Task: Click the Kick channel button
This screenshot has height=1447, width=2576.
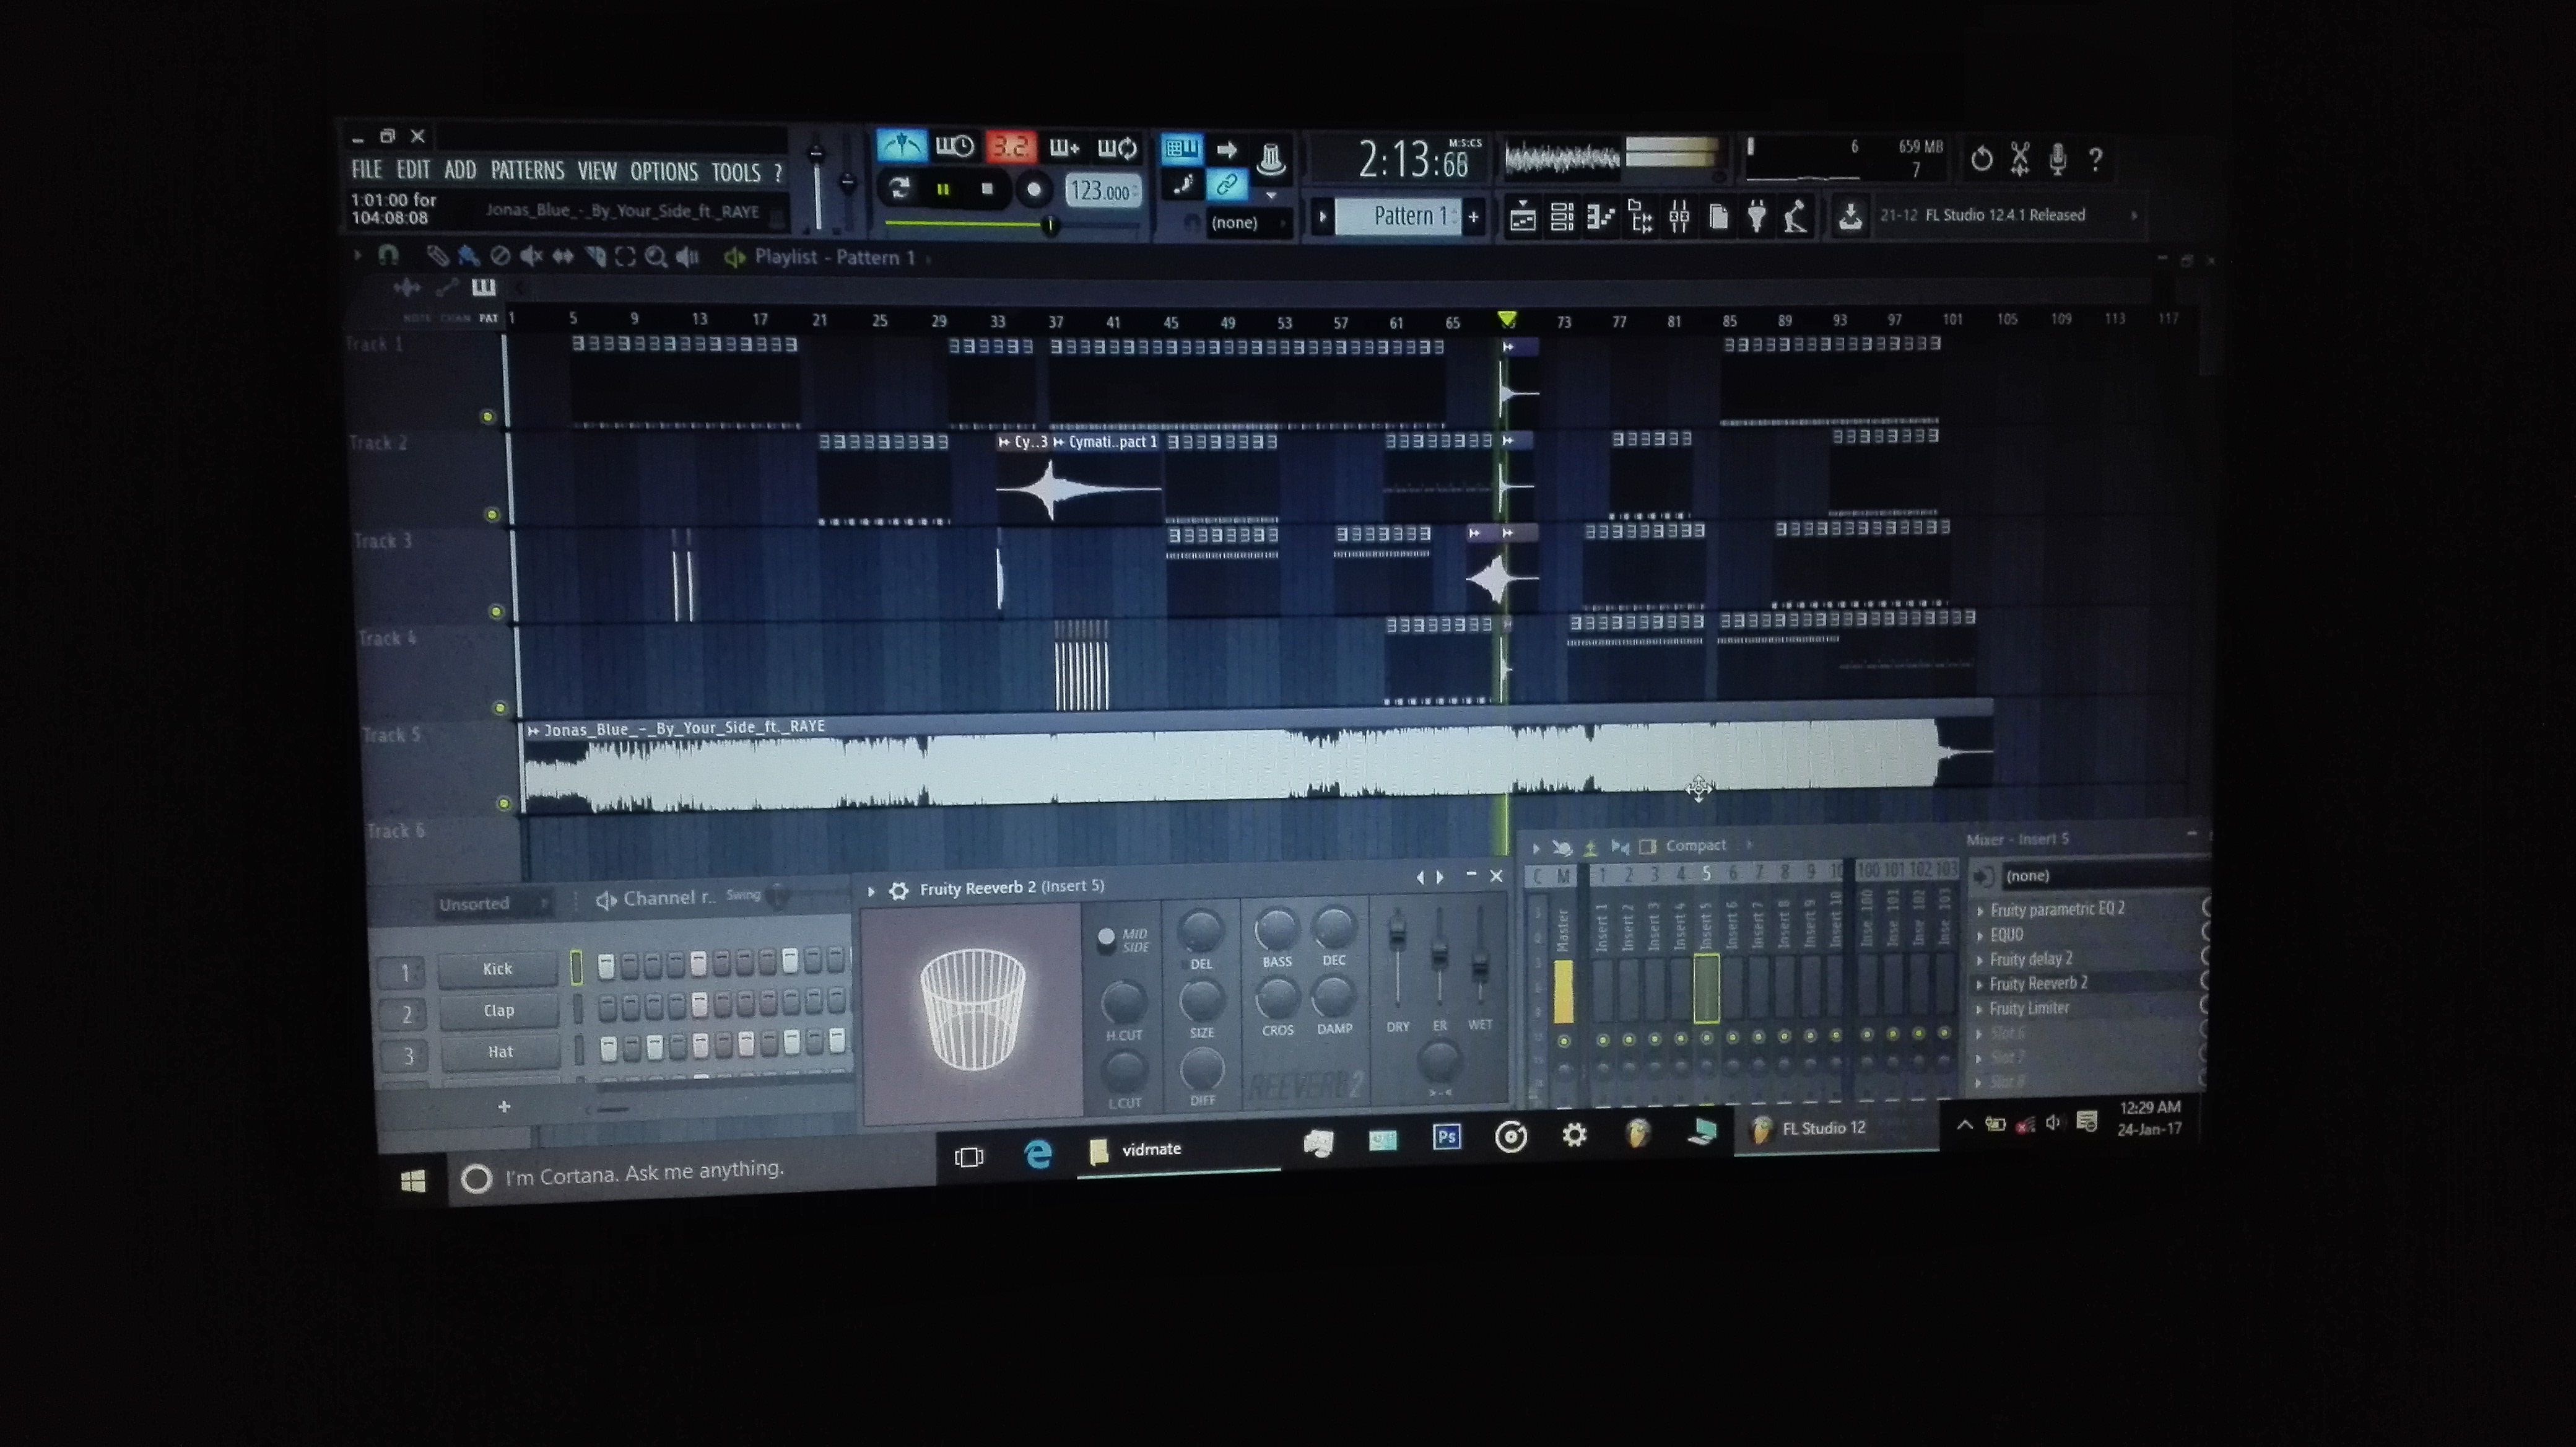Action: tap(498, 969)
